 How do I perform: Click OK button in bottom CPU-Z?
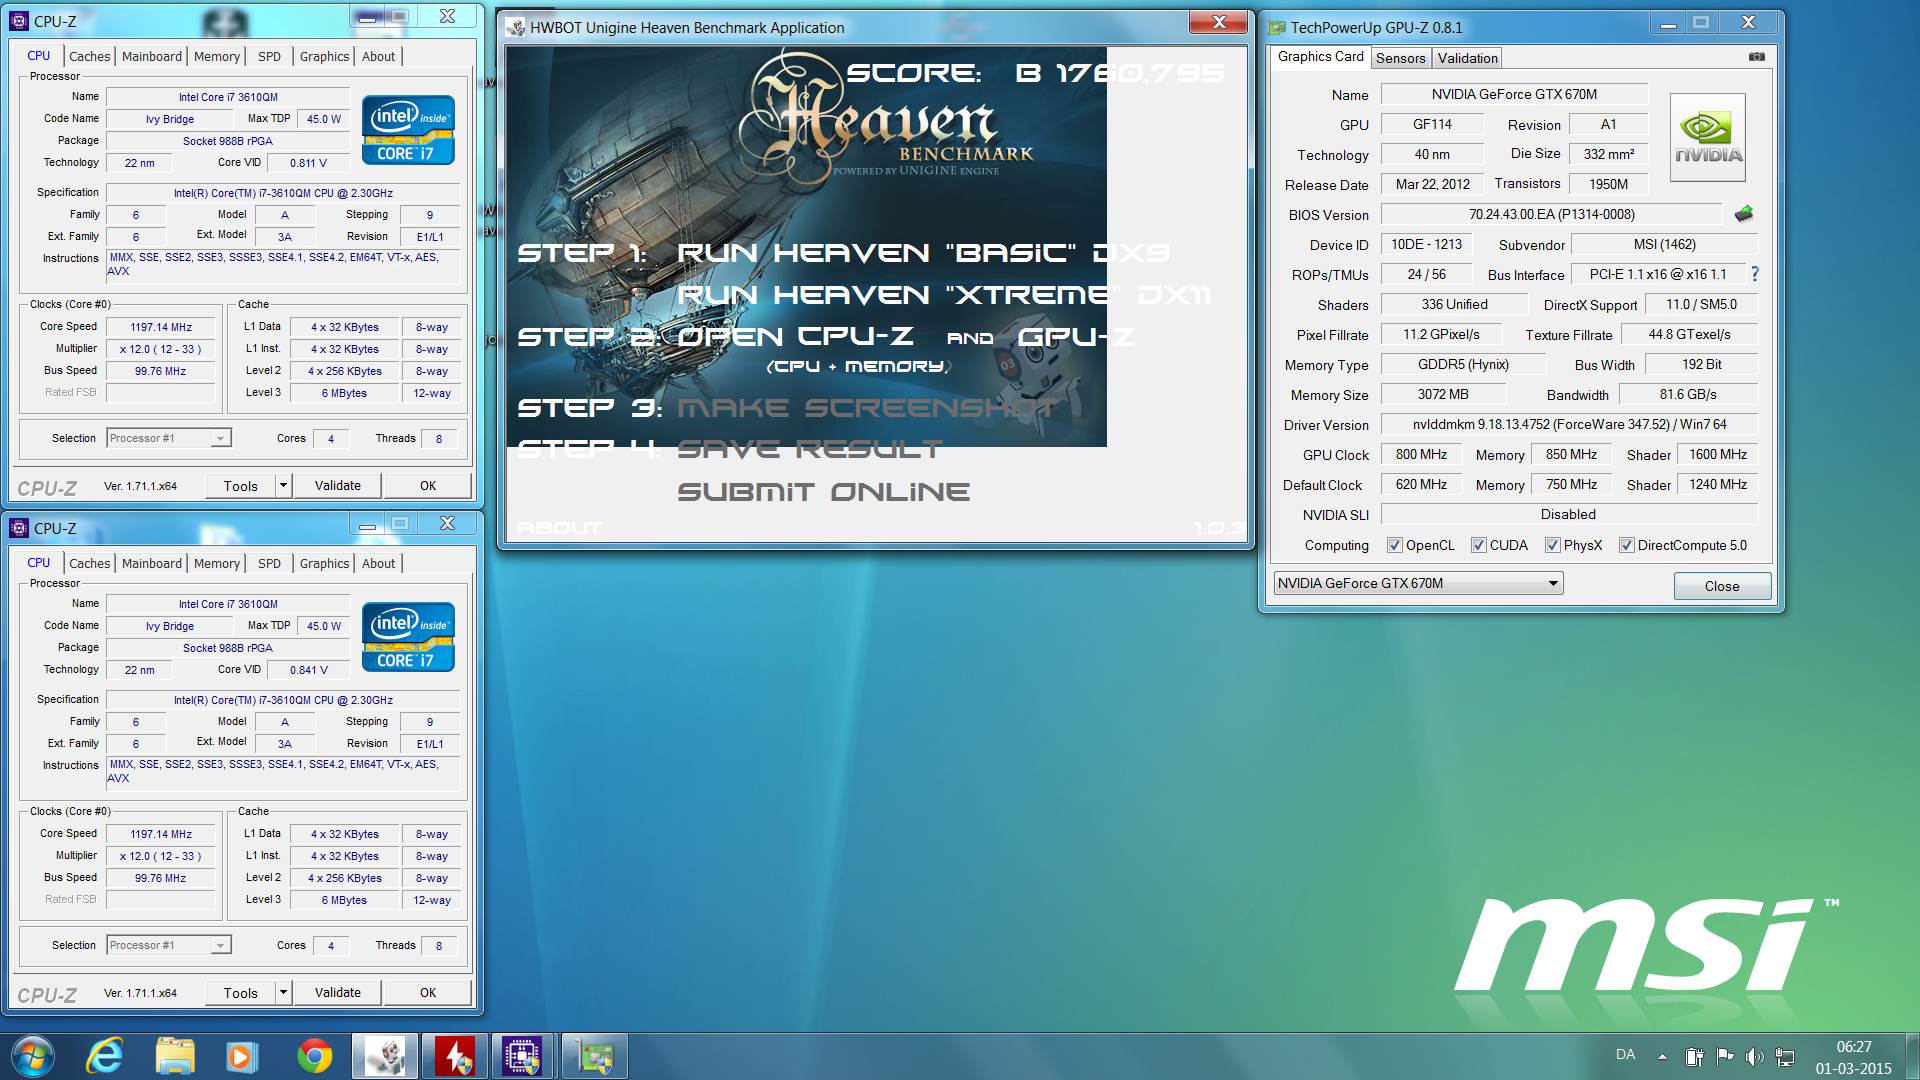click(x=428, y=993)
